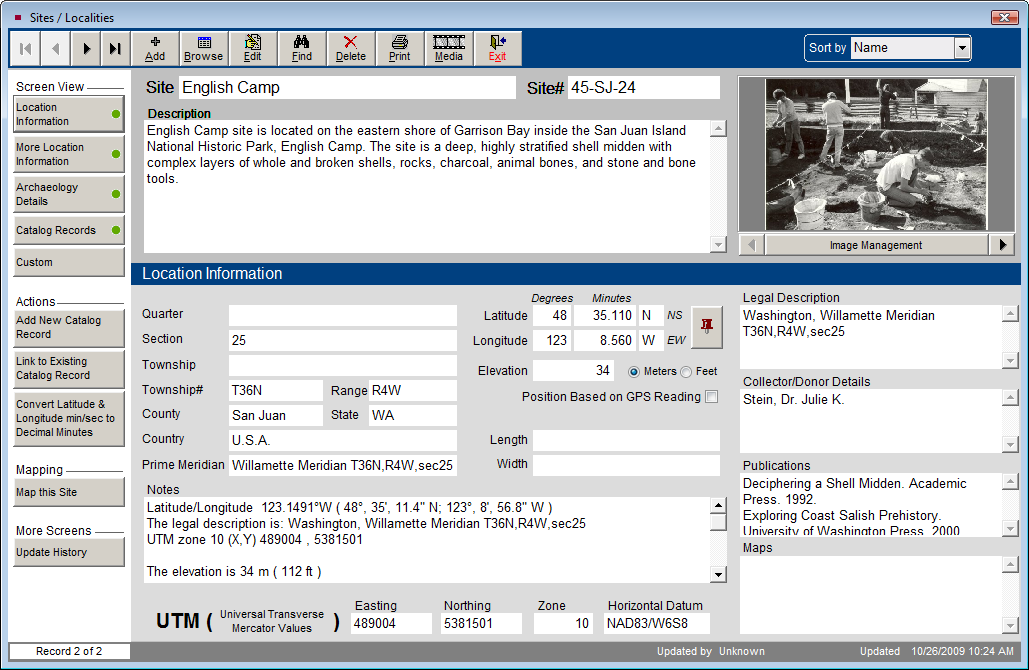The width and height of the screenshot is (1029, 670).
Task: Click the Edit record toolbar icon
Action: pos(253,48)
